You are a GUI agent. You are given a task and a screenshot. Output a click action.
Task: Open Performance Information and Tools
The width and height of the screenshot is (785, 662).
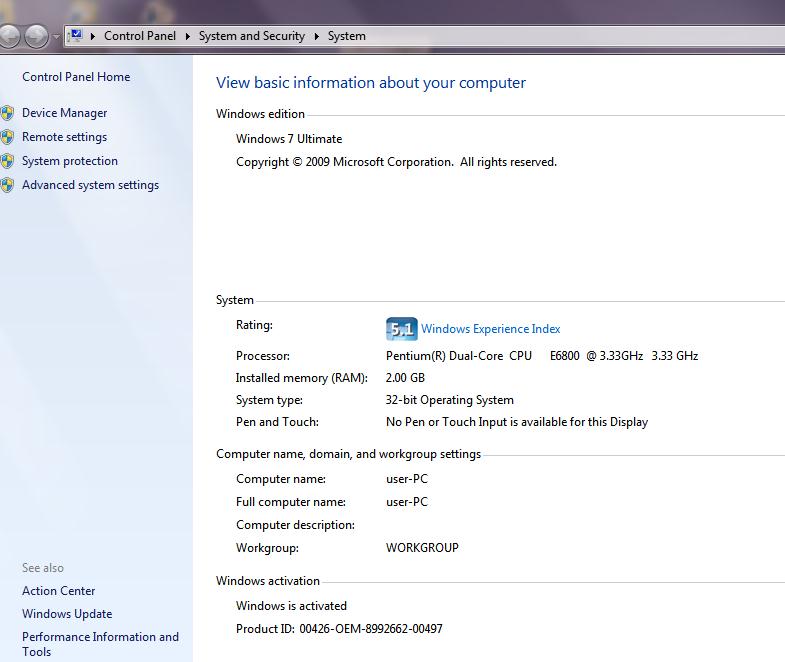click(x=100, y=644)
